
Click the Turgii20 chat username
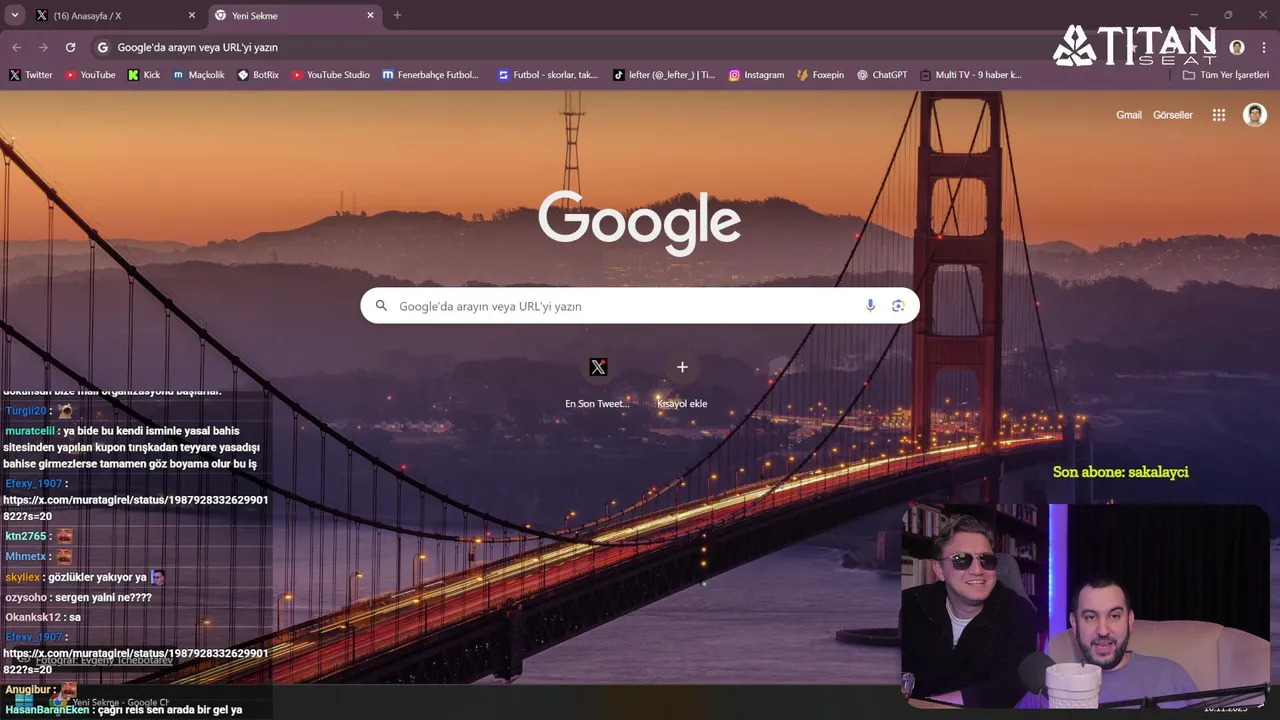26,411
